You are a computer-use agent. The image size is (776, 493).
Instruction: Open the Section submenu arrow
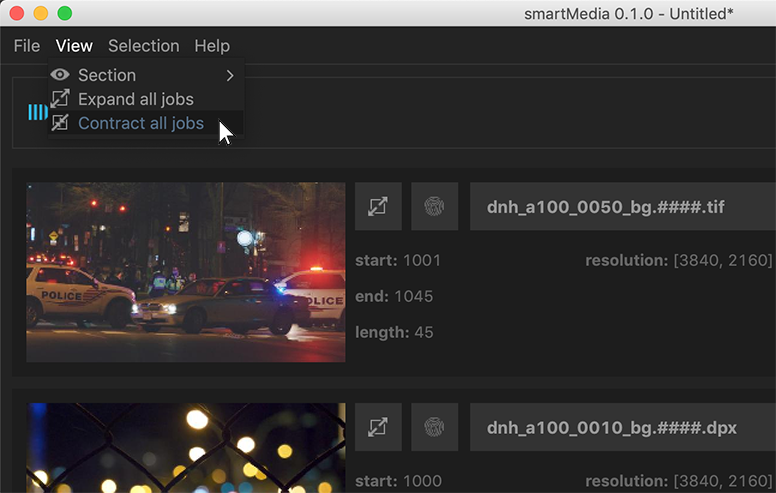pyautogui.click(x=229, y=75)
